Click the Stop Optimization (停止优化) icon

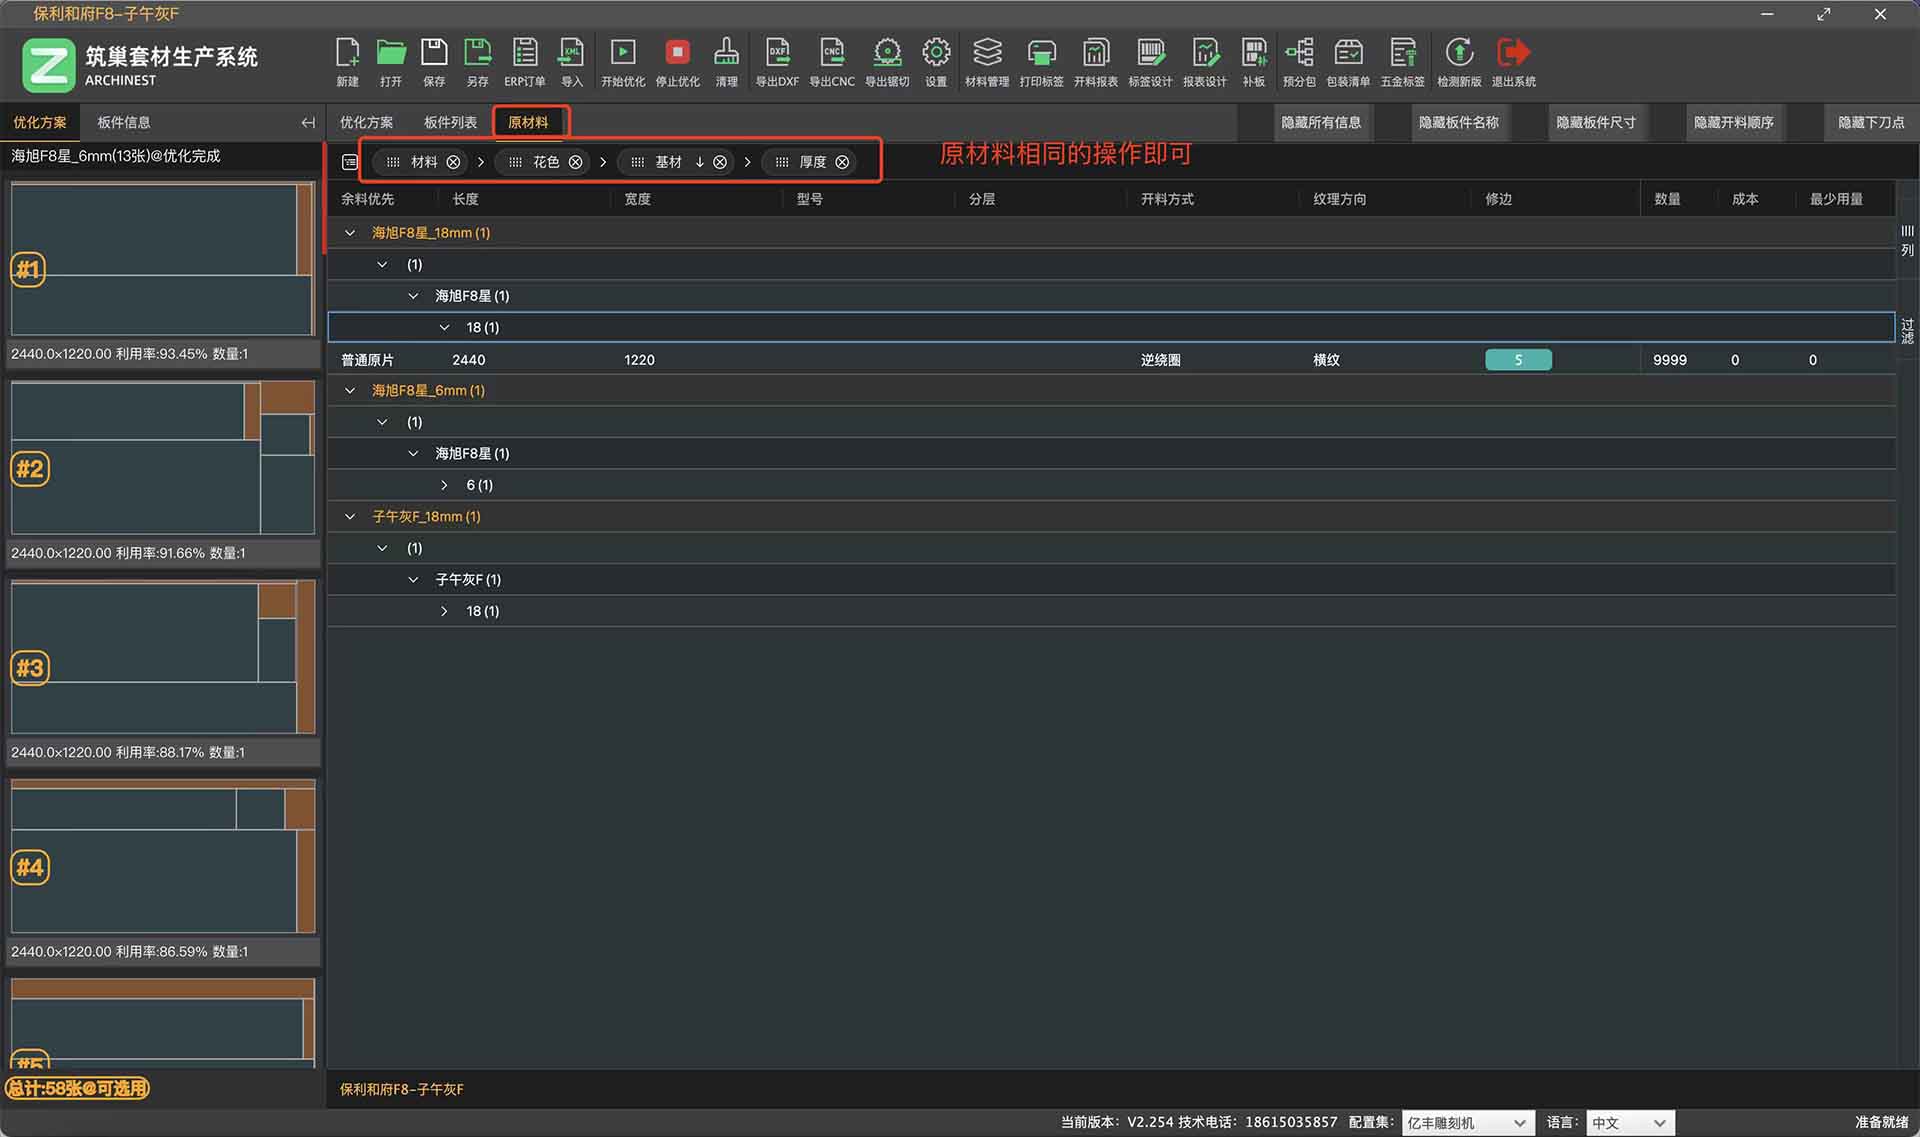point(677,53)
